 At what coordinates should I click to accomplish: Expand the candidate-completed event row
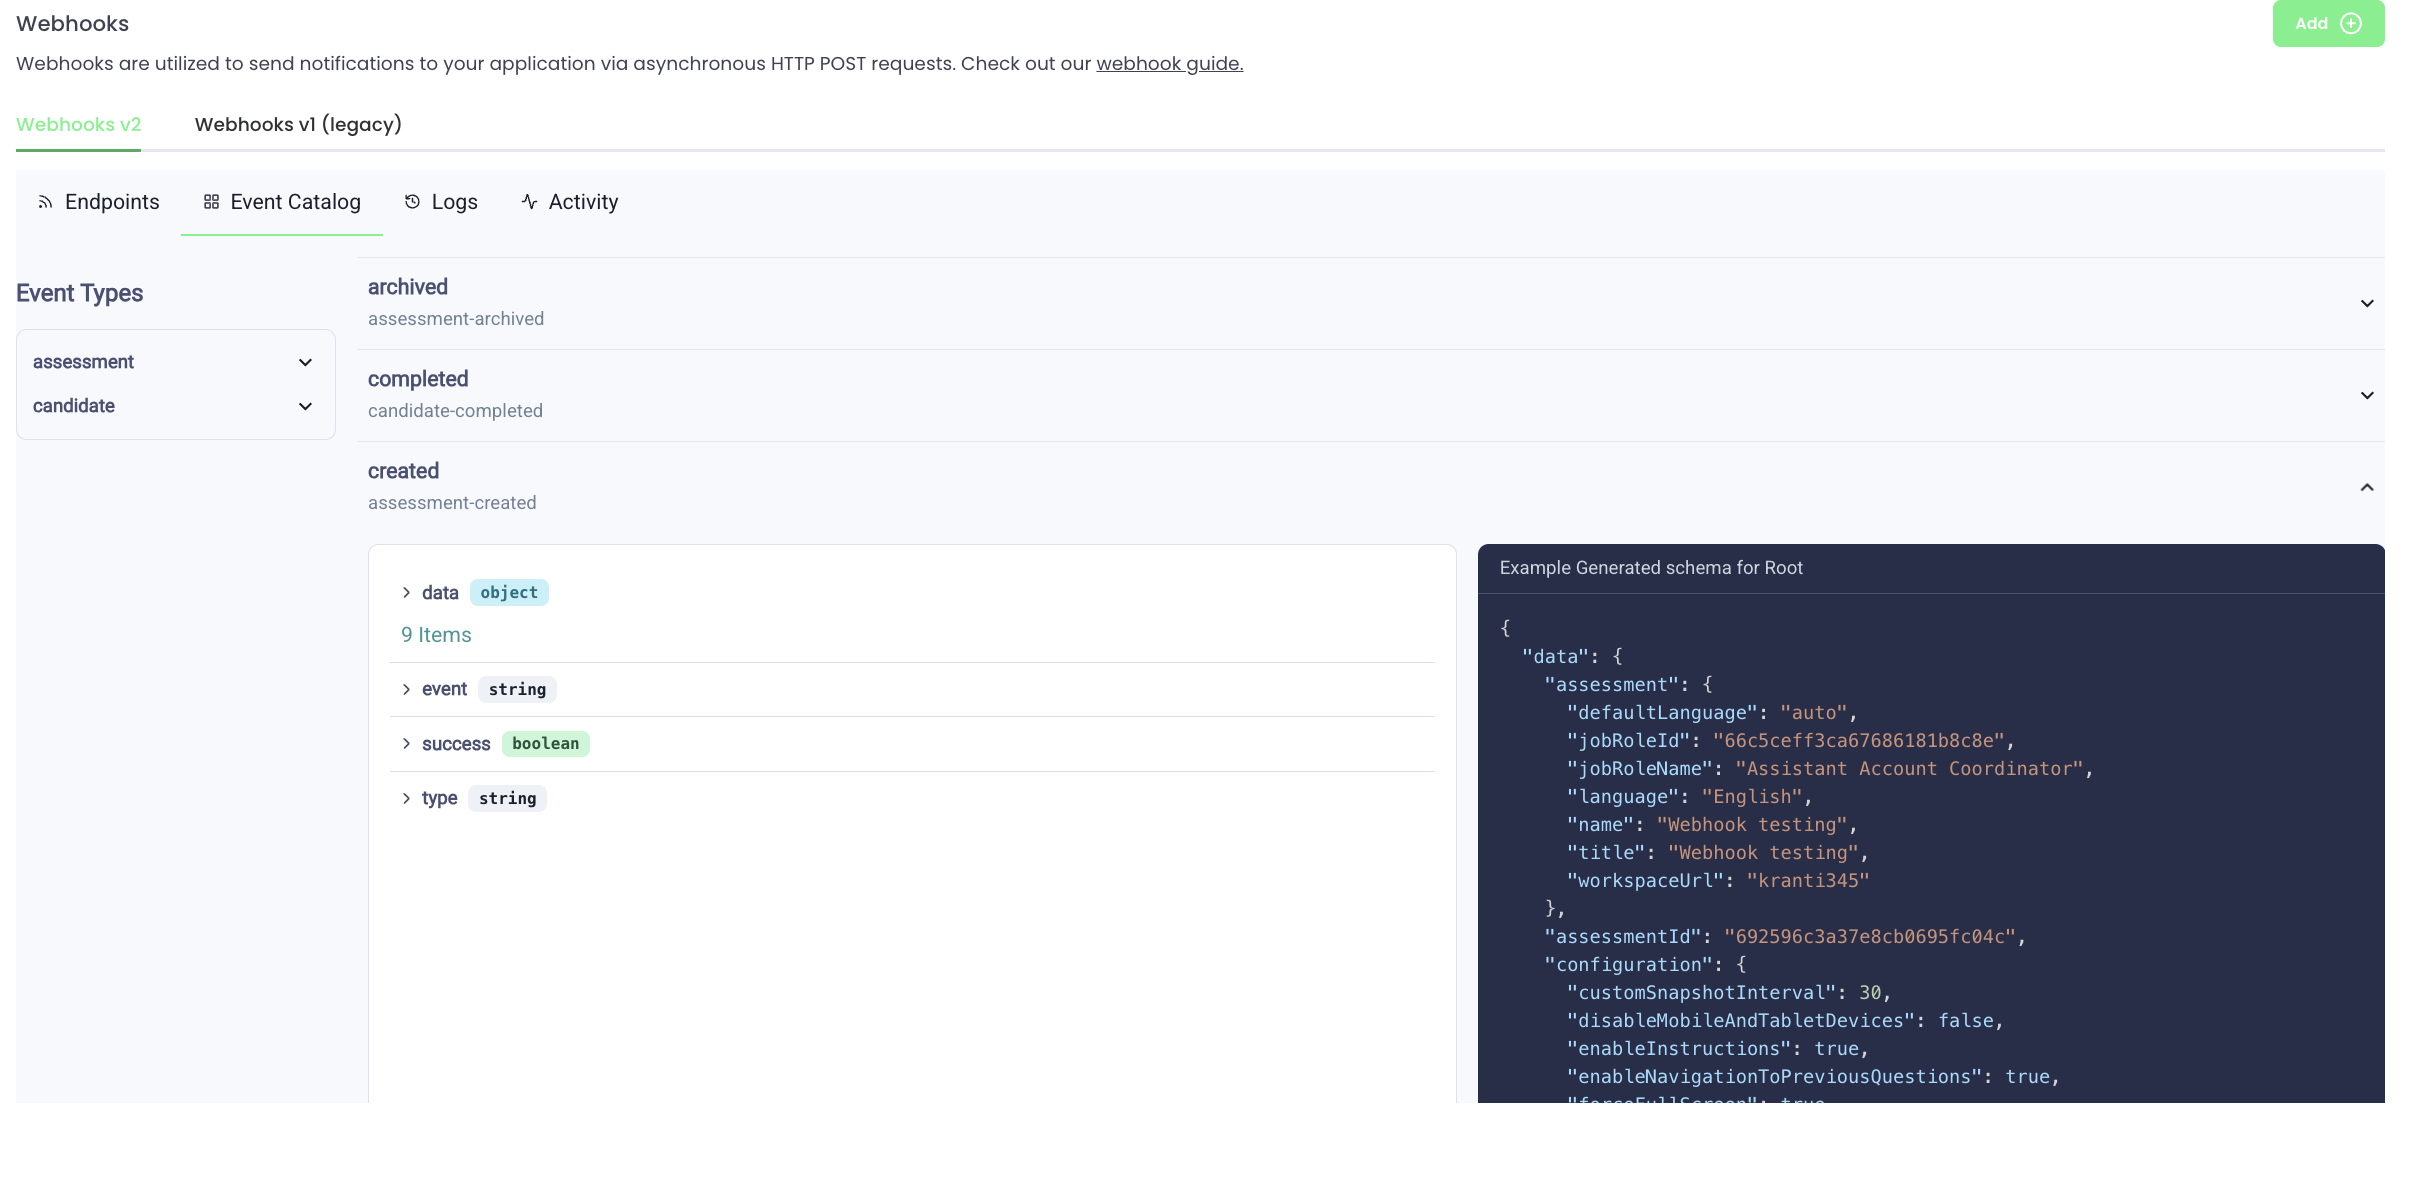2367,396
